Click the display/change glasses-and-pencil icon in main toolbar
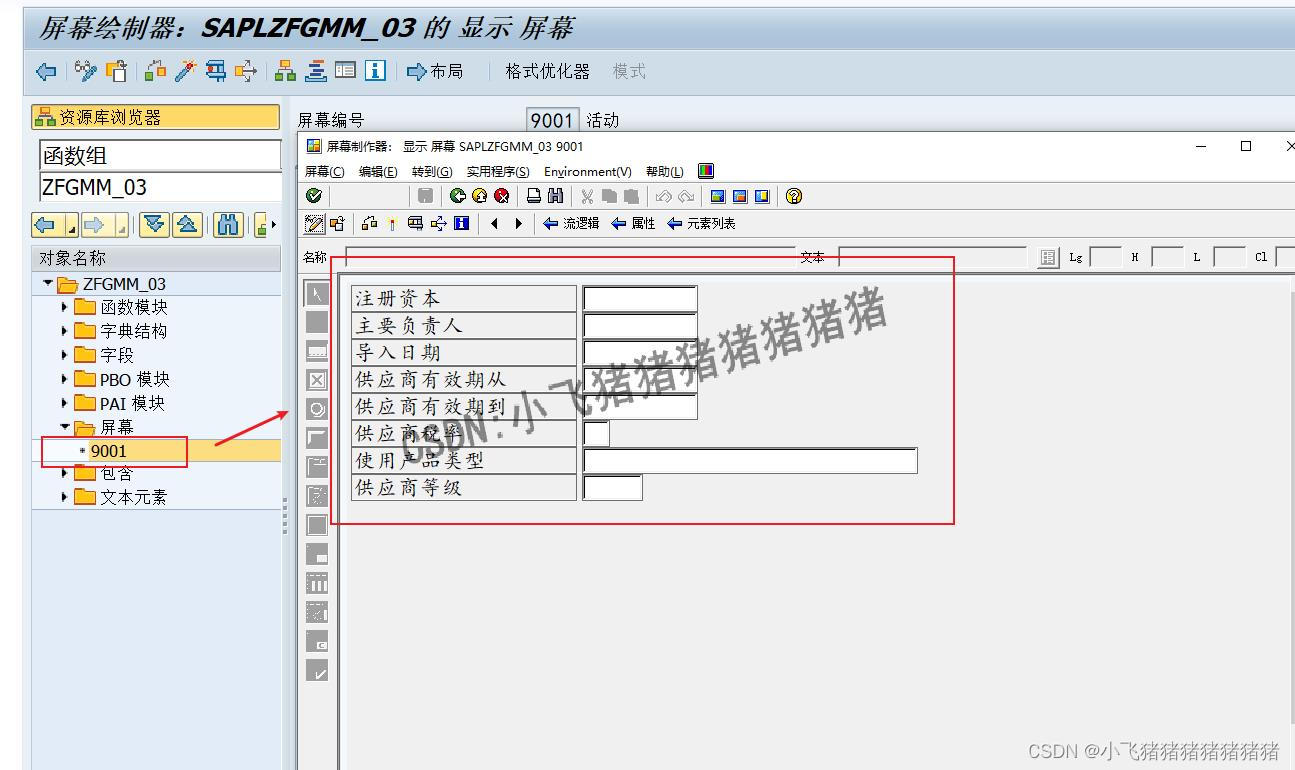 (x=86, y=71)
